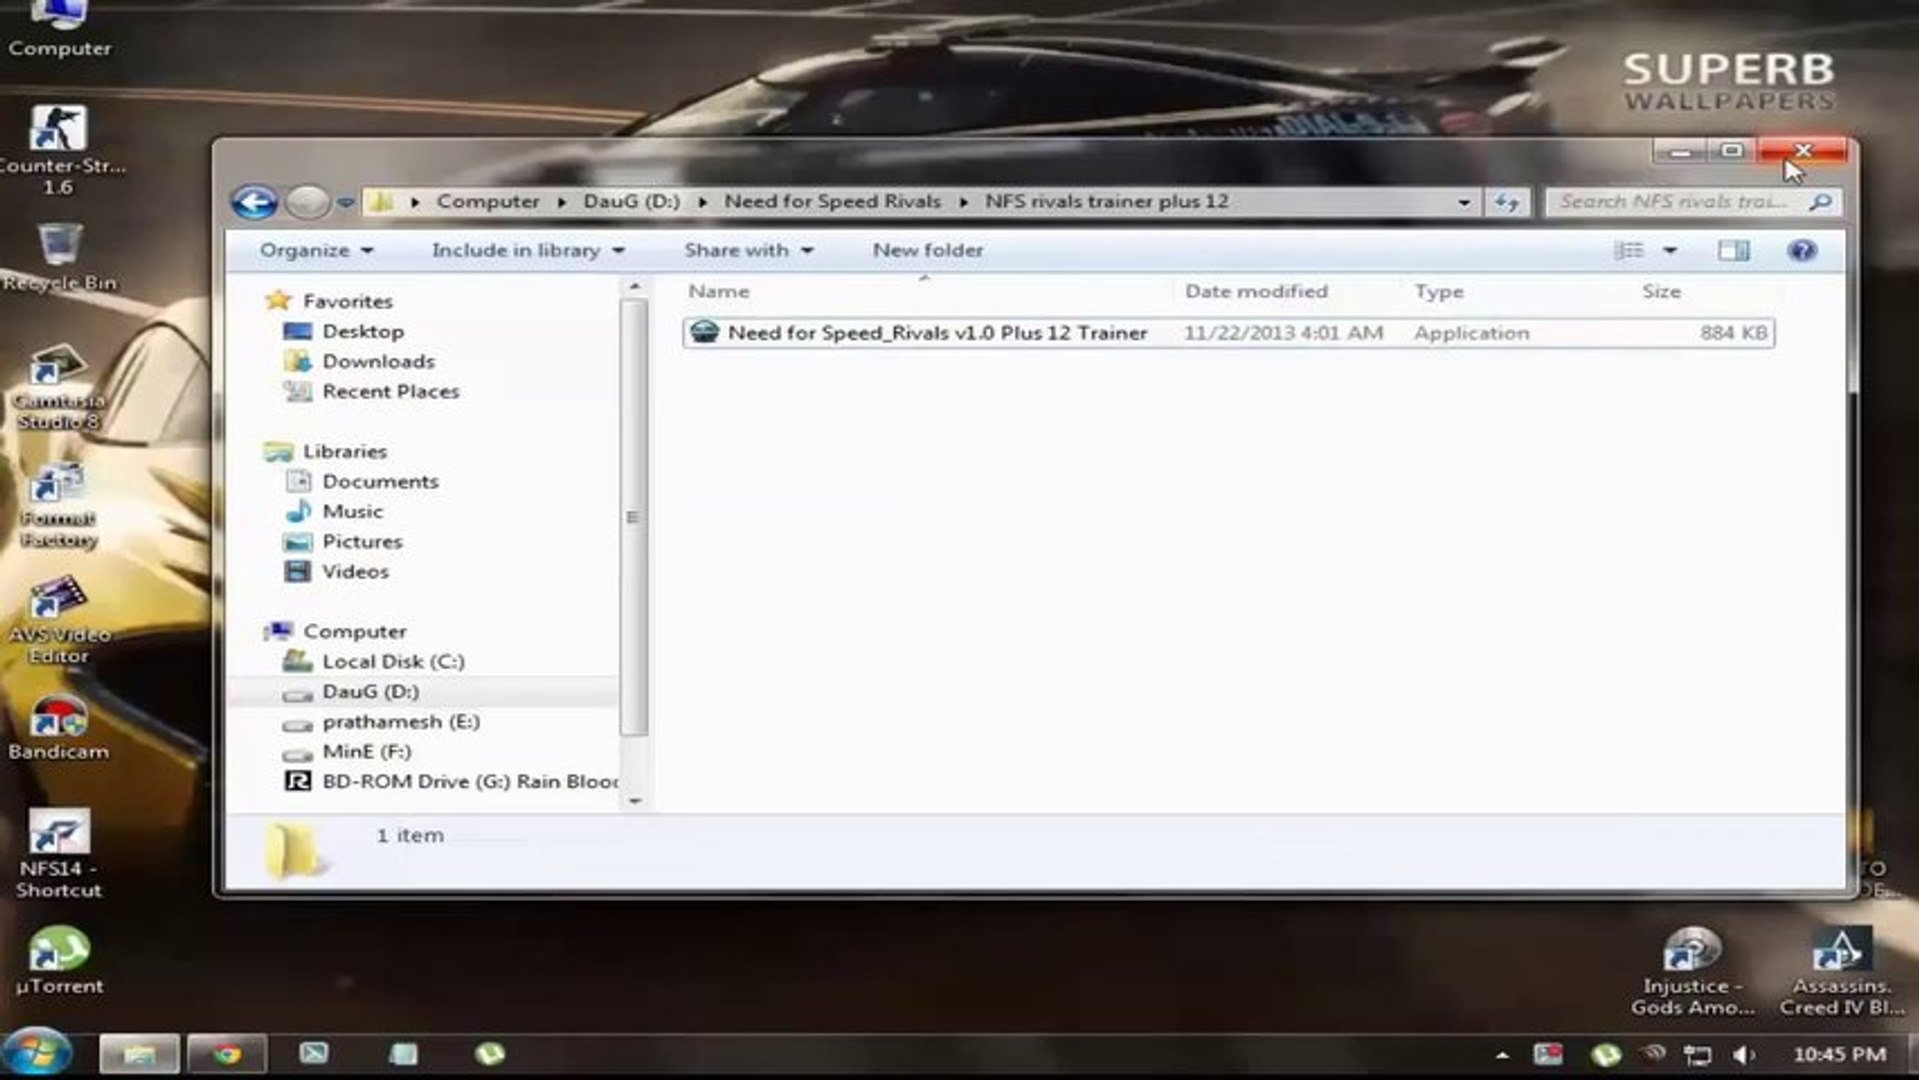Click the Change your view icon

click(1629, 250)
